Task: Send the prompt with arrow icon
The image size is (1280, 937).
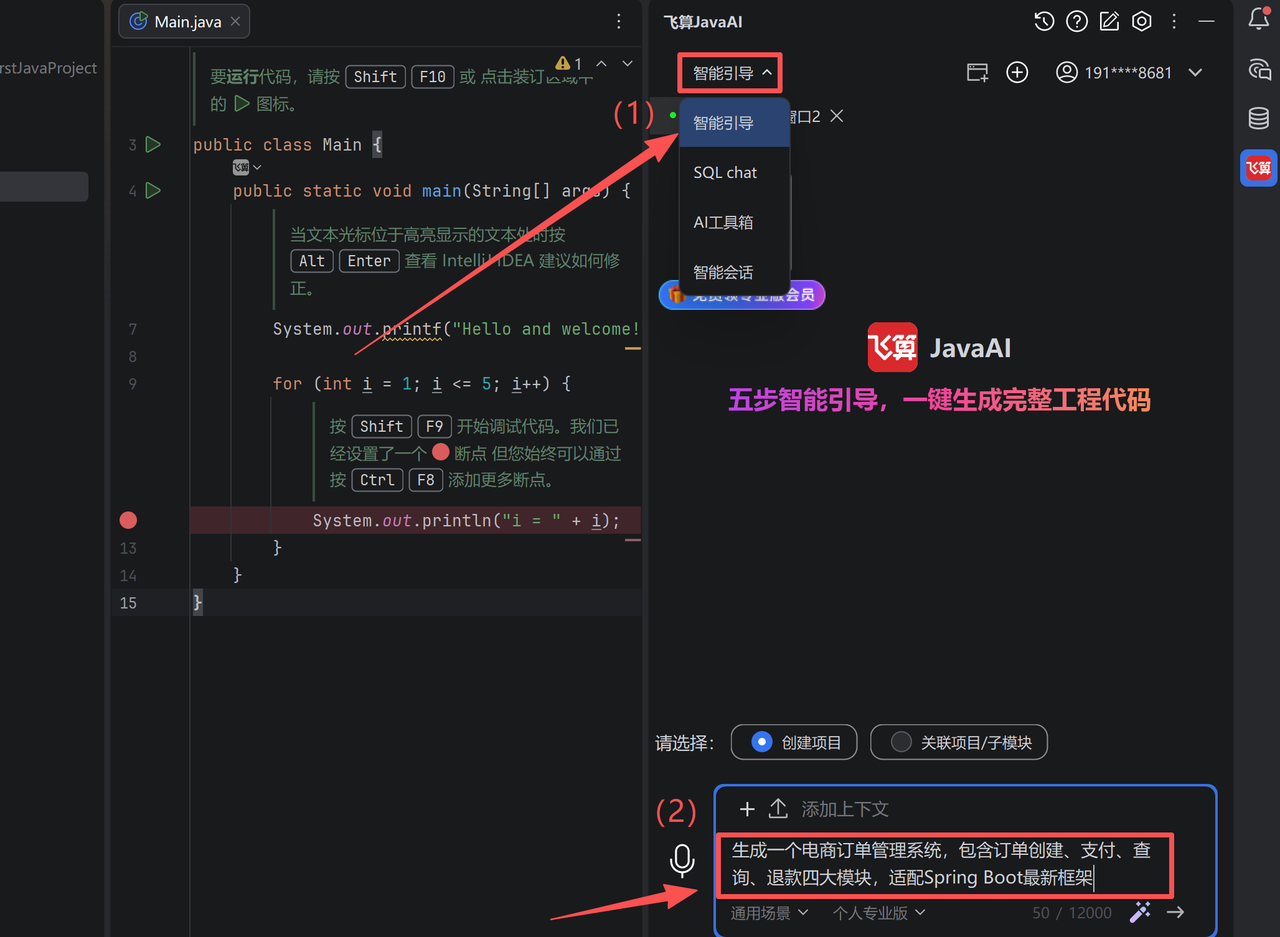Action: click(x=1176, y=912)
